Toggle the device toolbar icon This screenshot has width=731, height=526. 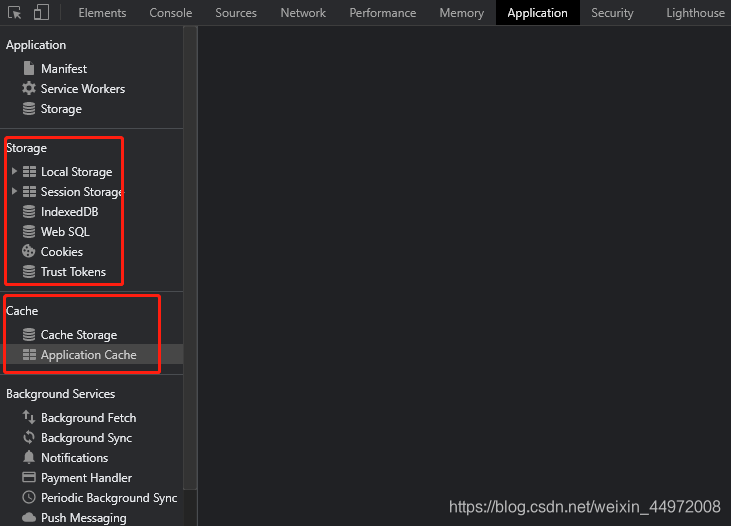coord(41,12)
